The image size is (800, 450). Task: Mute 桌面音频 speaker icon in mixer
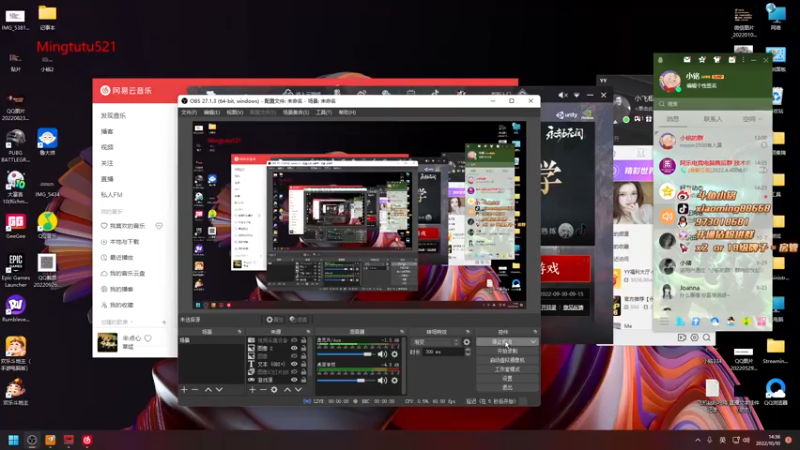(x=382, y=380)
